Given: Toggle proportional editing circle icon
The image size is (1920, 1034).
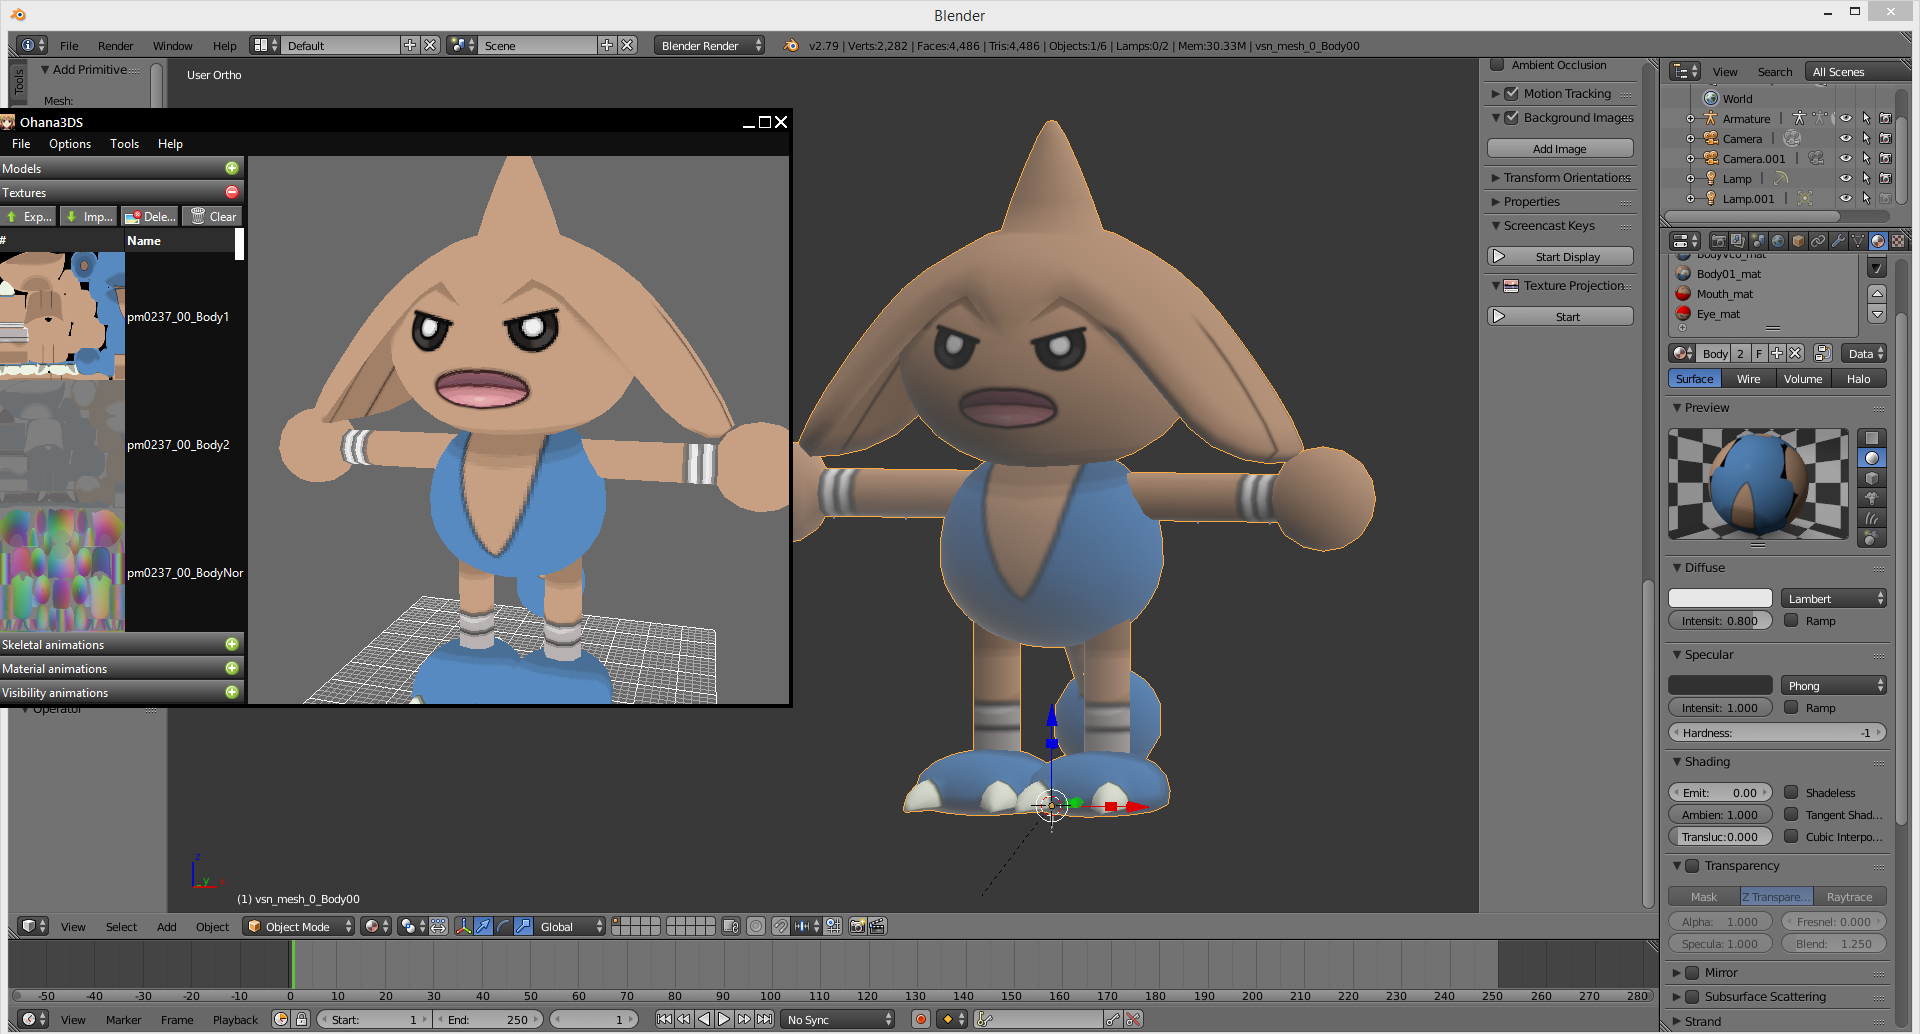Looking at the screenshot, I should (x=756, y=926).
